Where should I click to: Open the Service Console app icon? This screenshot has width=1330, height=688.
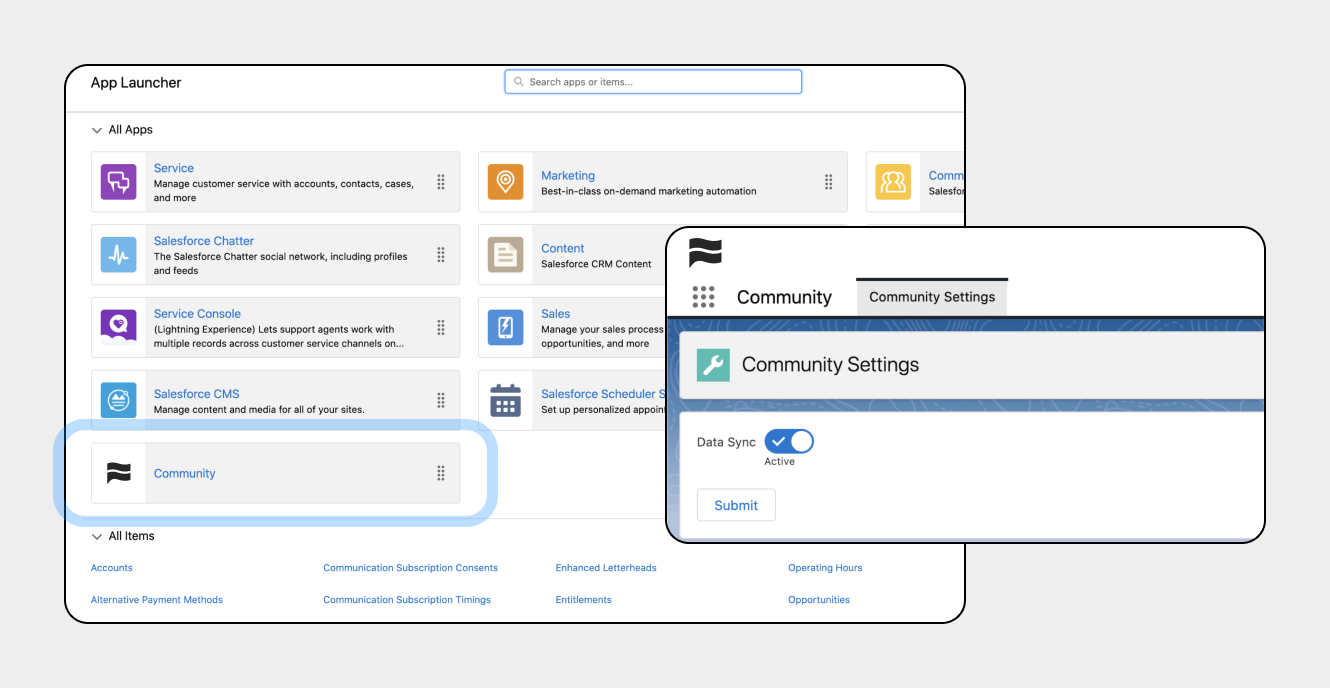point(118,327)
